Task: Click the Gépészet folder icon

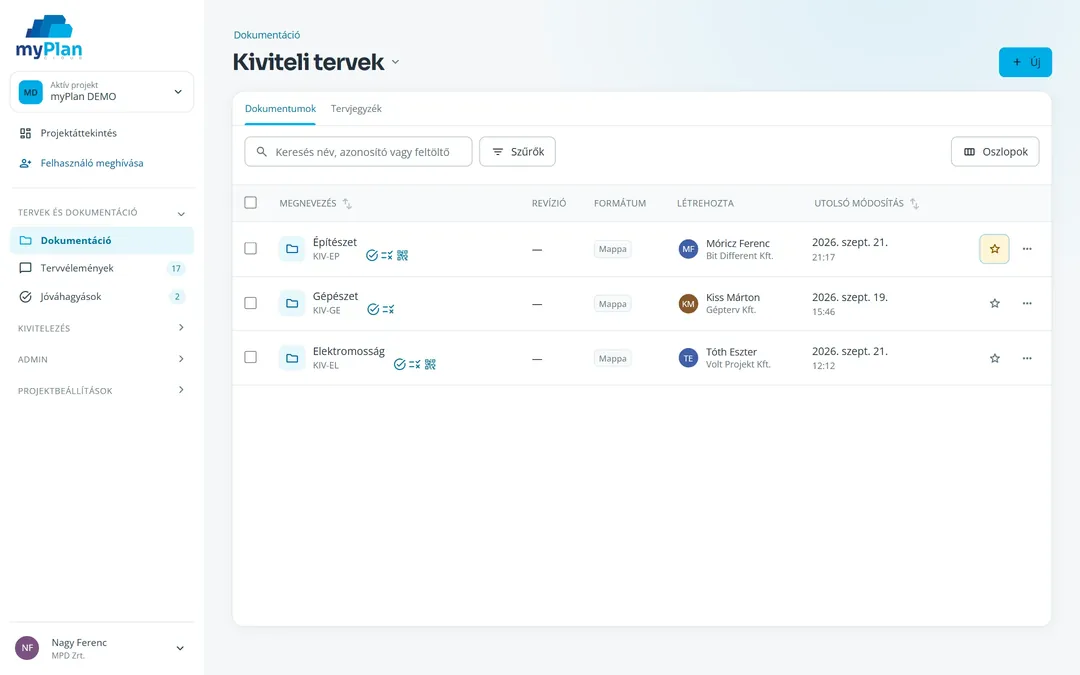Action: (x=292, y=303)
